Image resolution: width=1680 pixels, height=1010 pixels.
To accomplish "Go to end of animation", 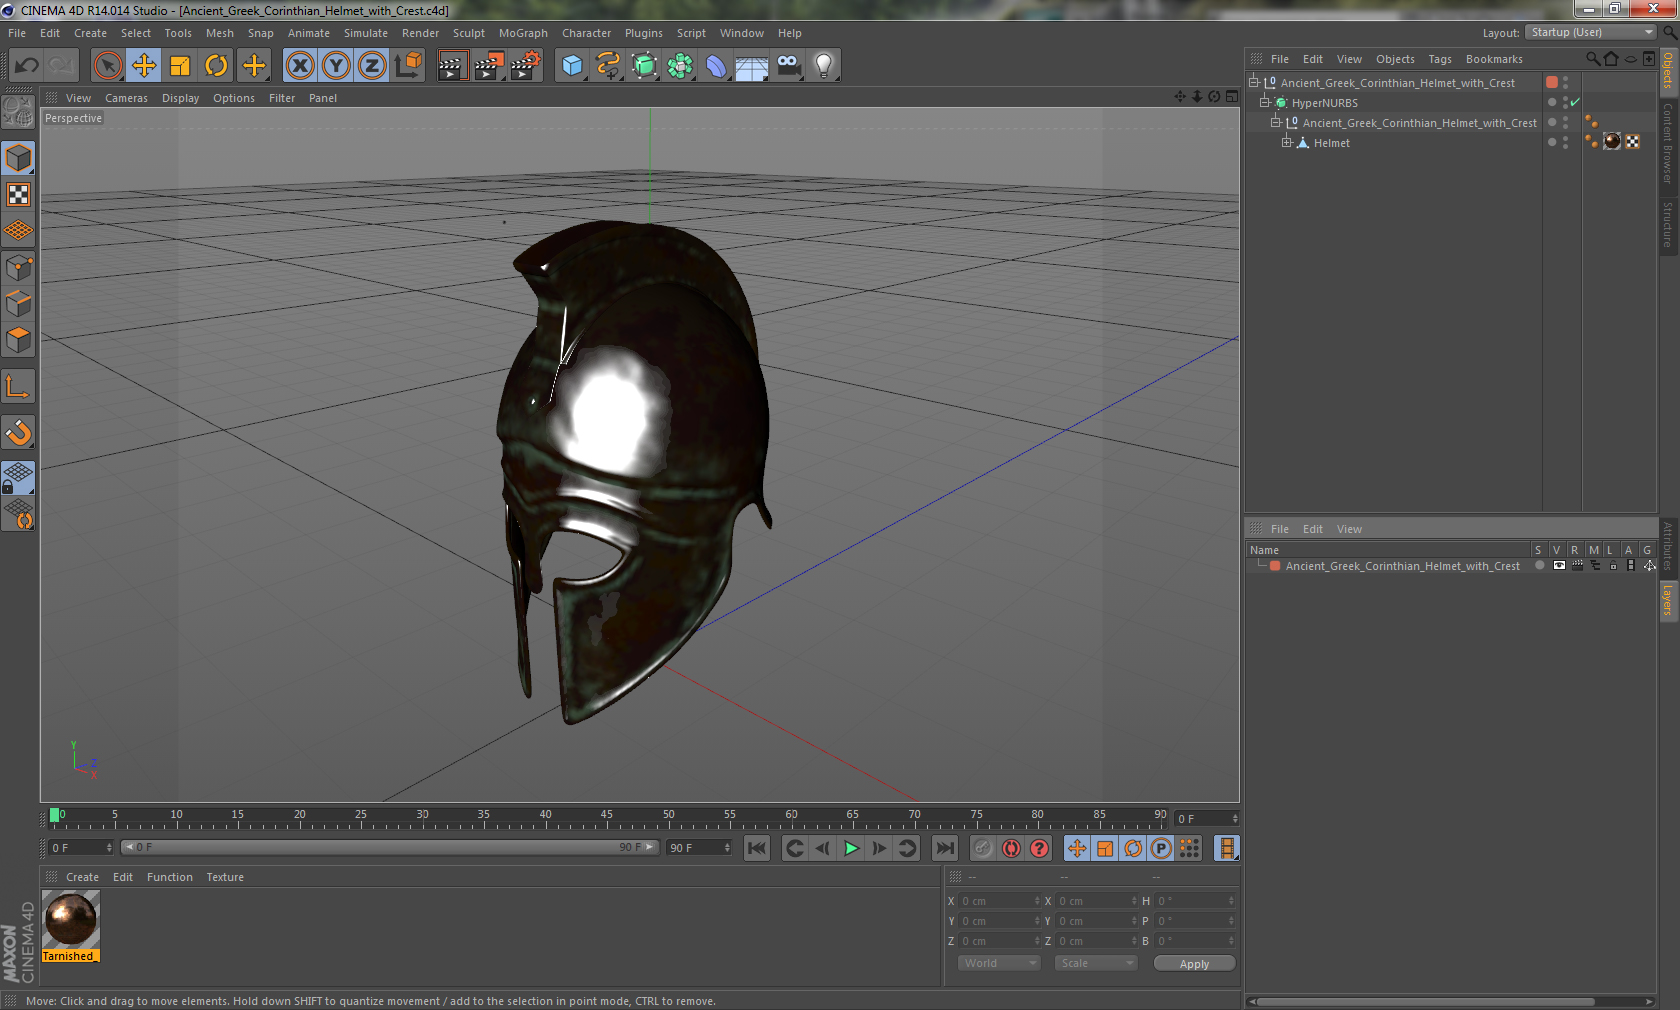I will click(944, 848).
